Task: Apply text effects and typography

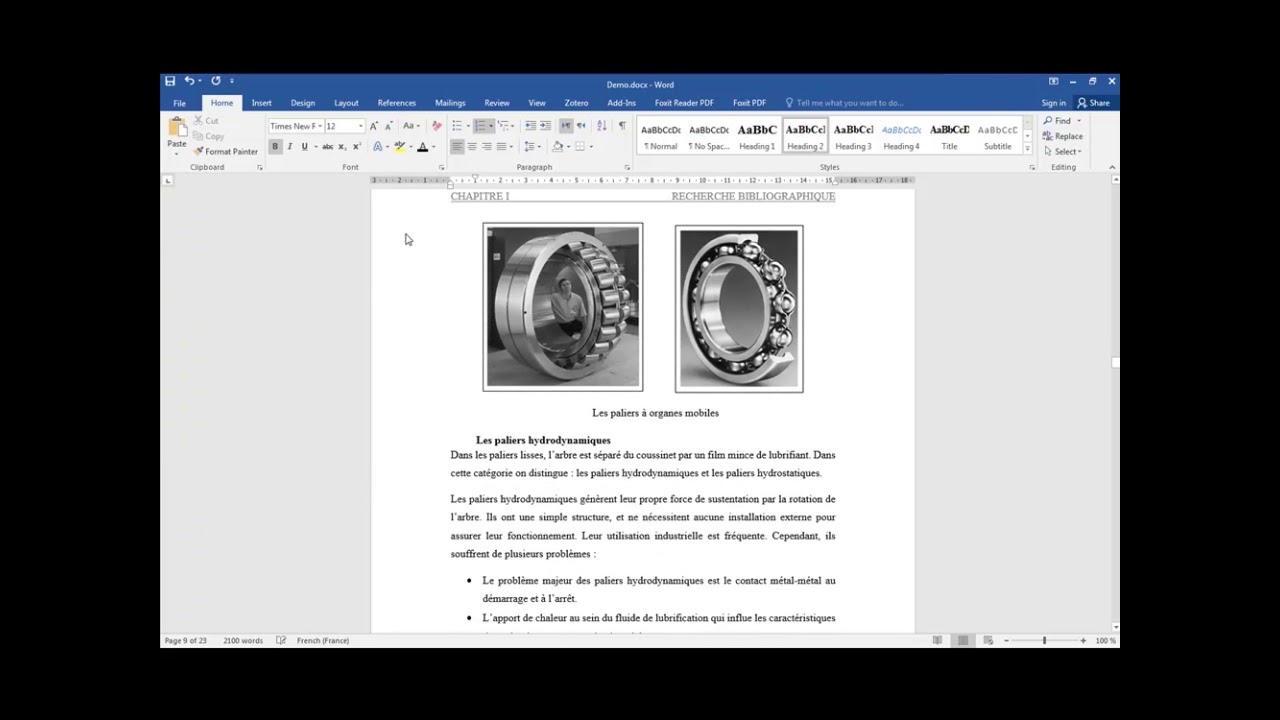Action: click(x=378, y=147)
